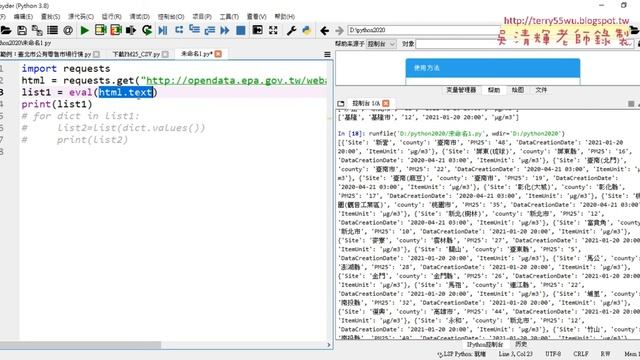Click the 对象 object input field
Screen dimensions: 640x360
(x=457, y=44)
